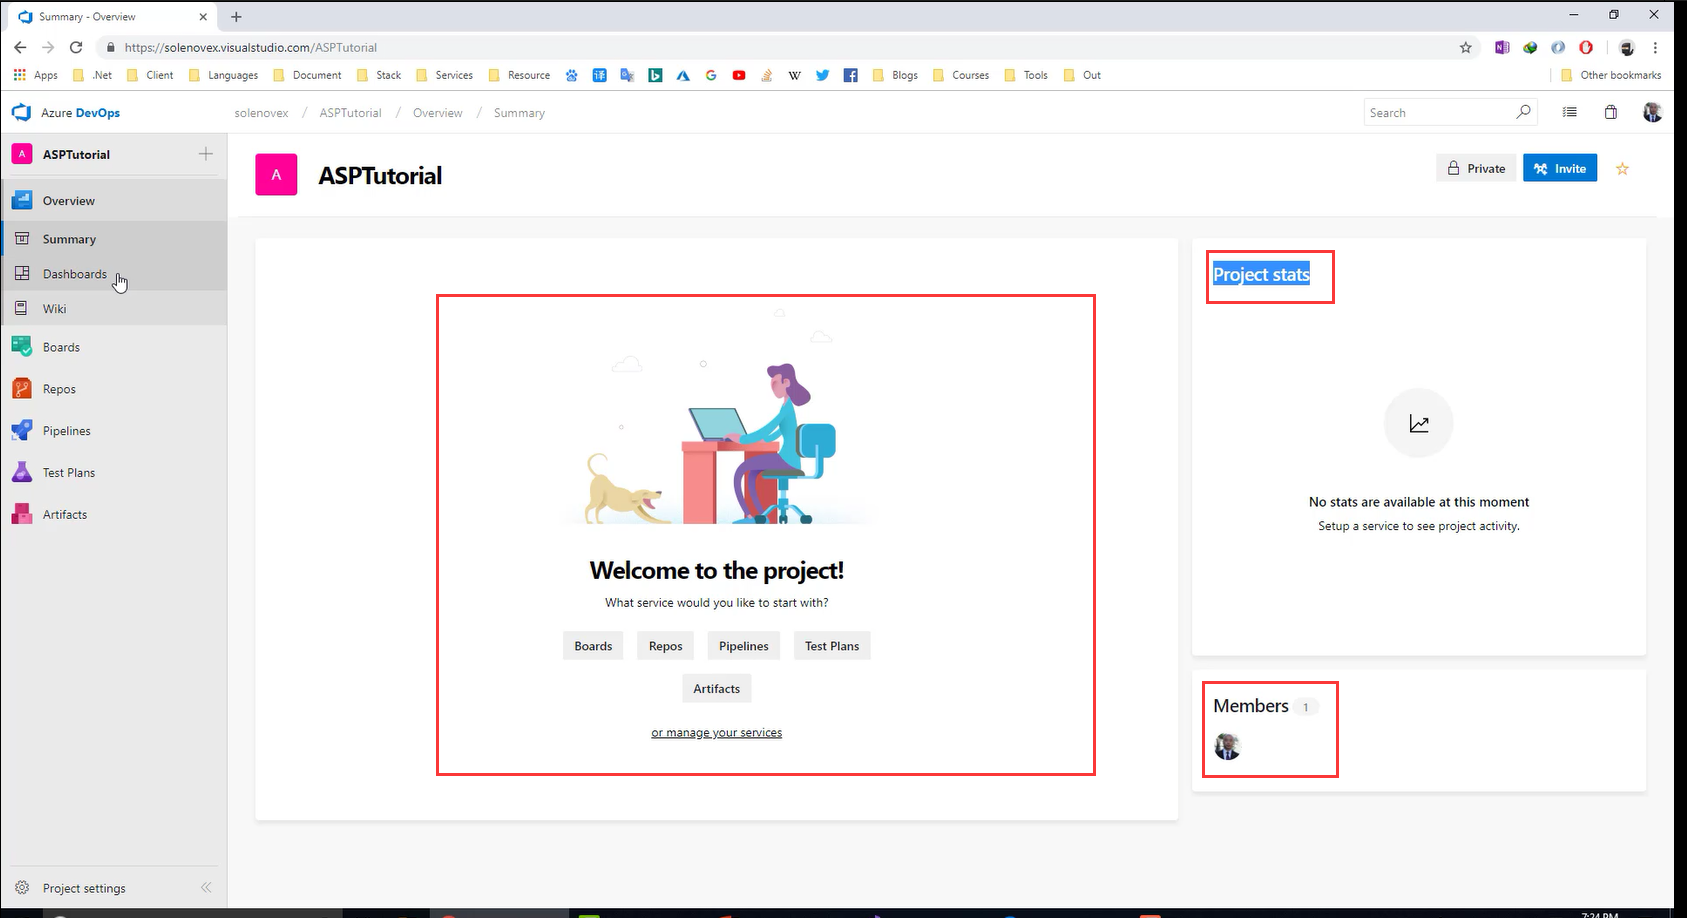
Task: Open a new browser tab
Action: [x=236, y=17]
